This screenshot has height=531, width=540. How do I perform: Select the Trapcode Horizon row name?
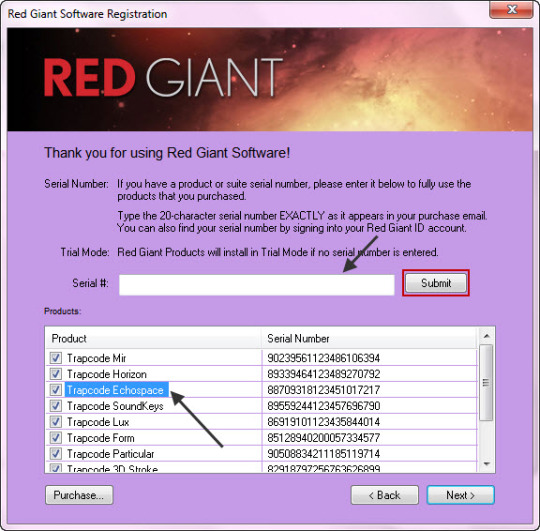(x=107, y=374)
